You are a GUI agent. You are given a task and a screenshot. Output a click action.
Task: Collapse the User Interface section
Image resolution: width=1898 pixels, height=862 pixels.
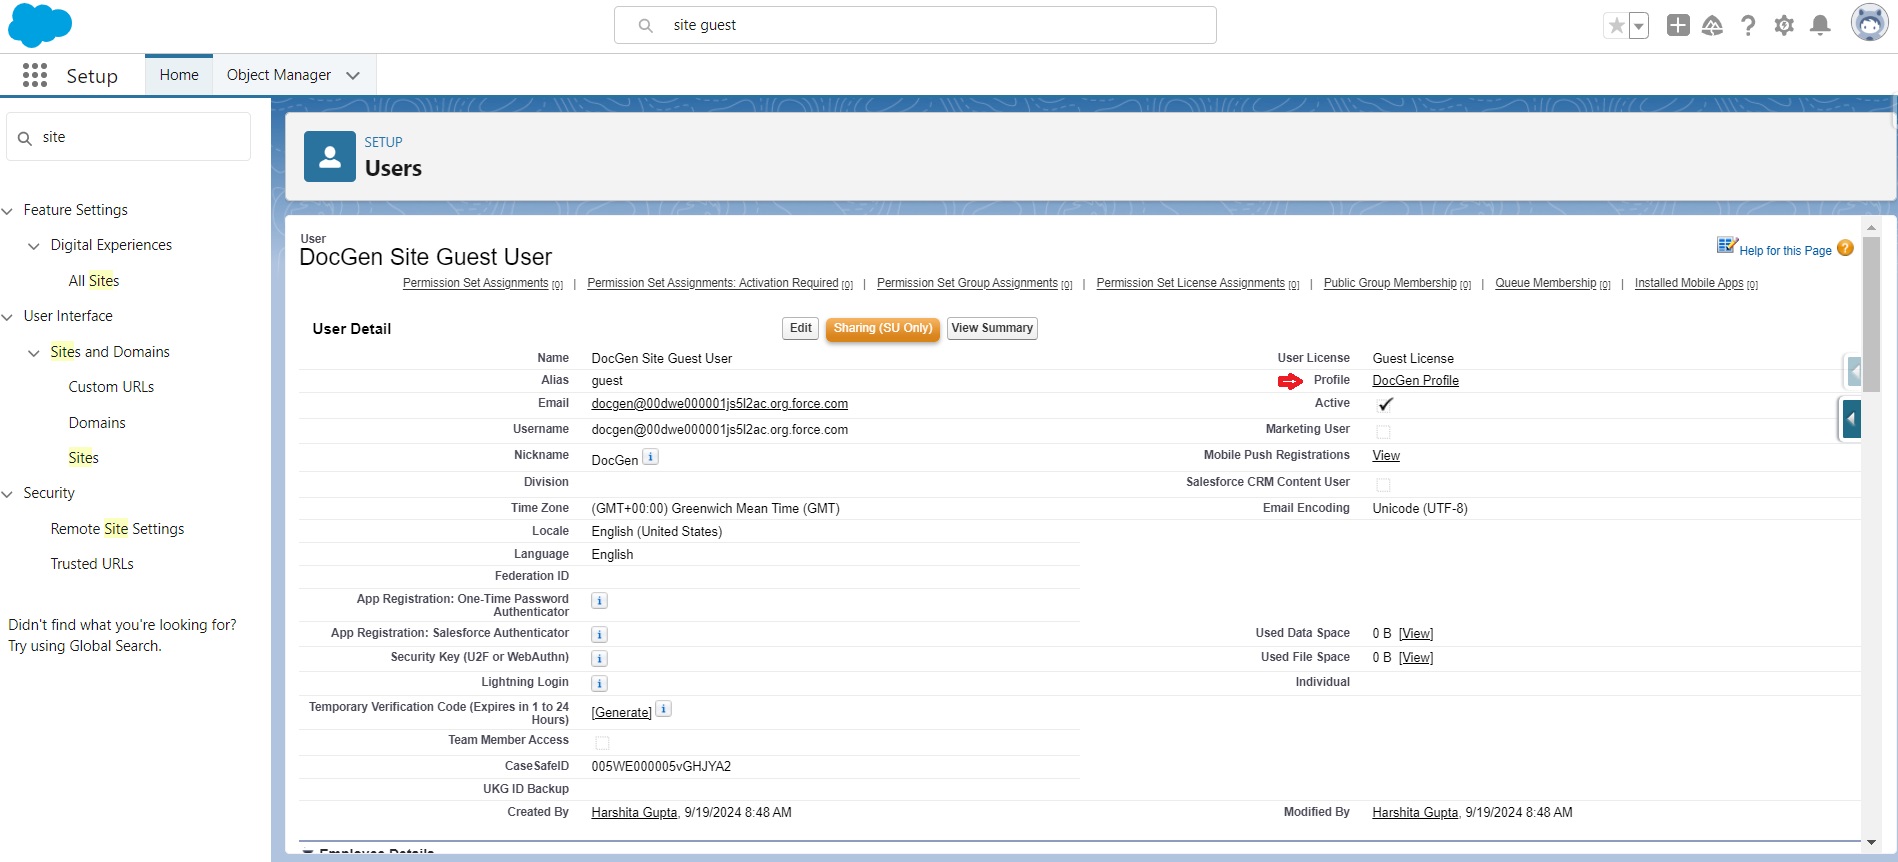8,317
